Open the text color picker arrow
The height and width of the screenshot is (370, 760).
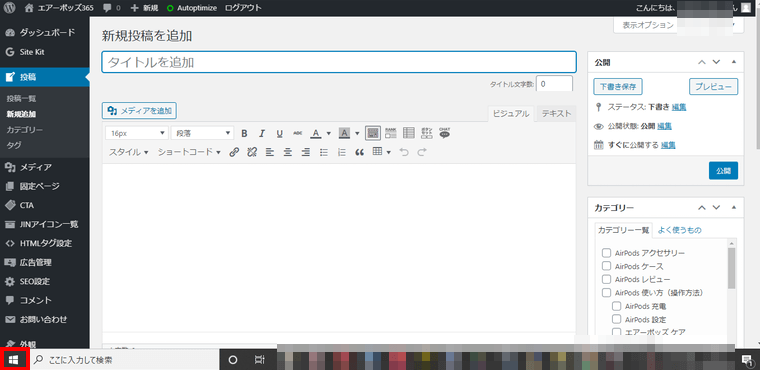[329, 133]
